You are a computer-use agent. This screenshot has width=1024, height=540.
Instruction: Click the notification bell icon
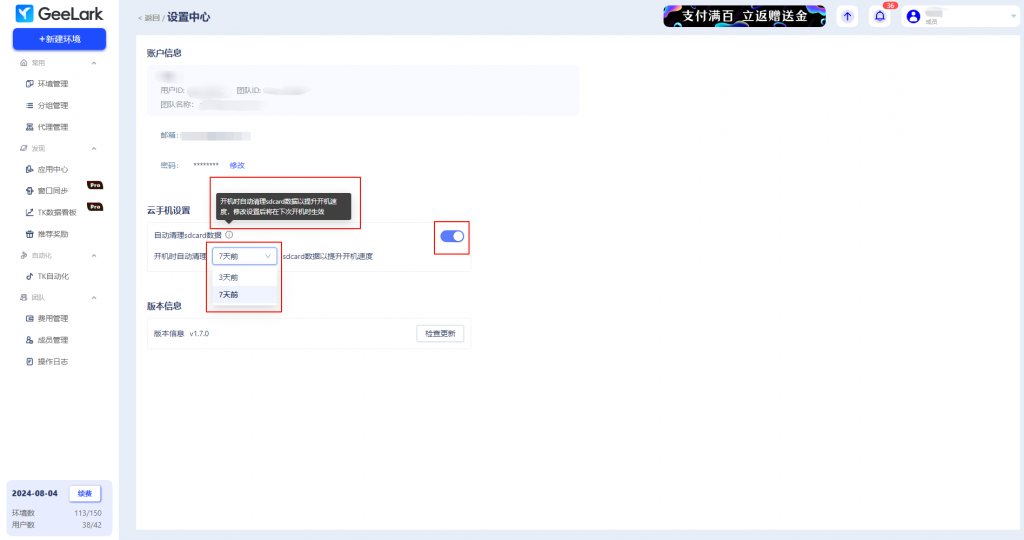[880, 16]
